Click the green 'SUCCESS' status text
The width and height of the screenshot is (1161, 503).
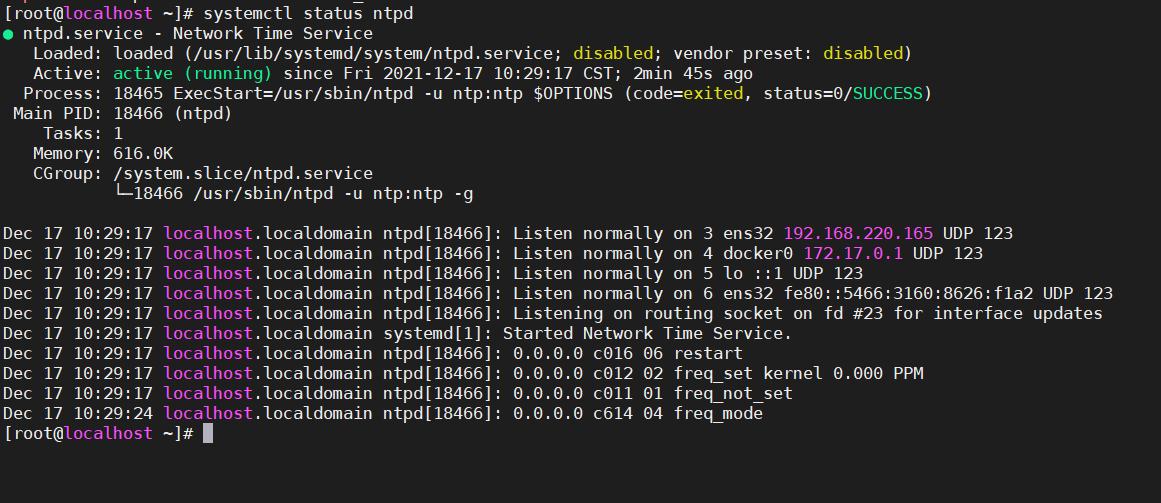point(888,93)
